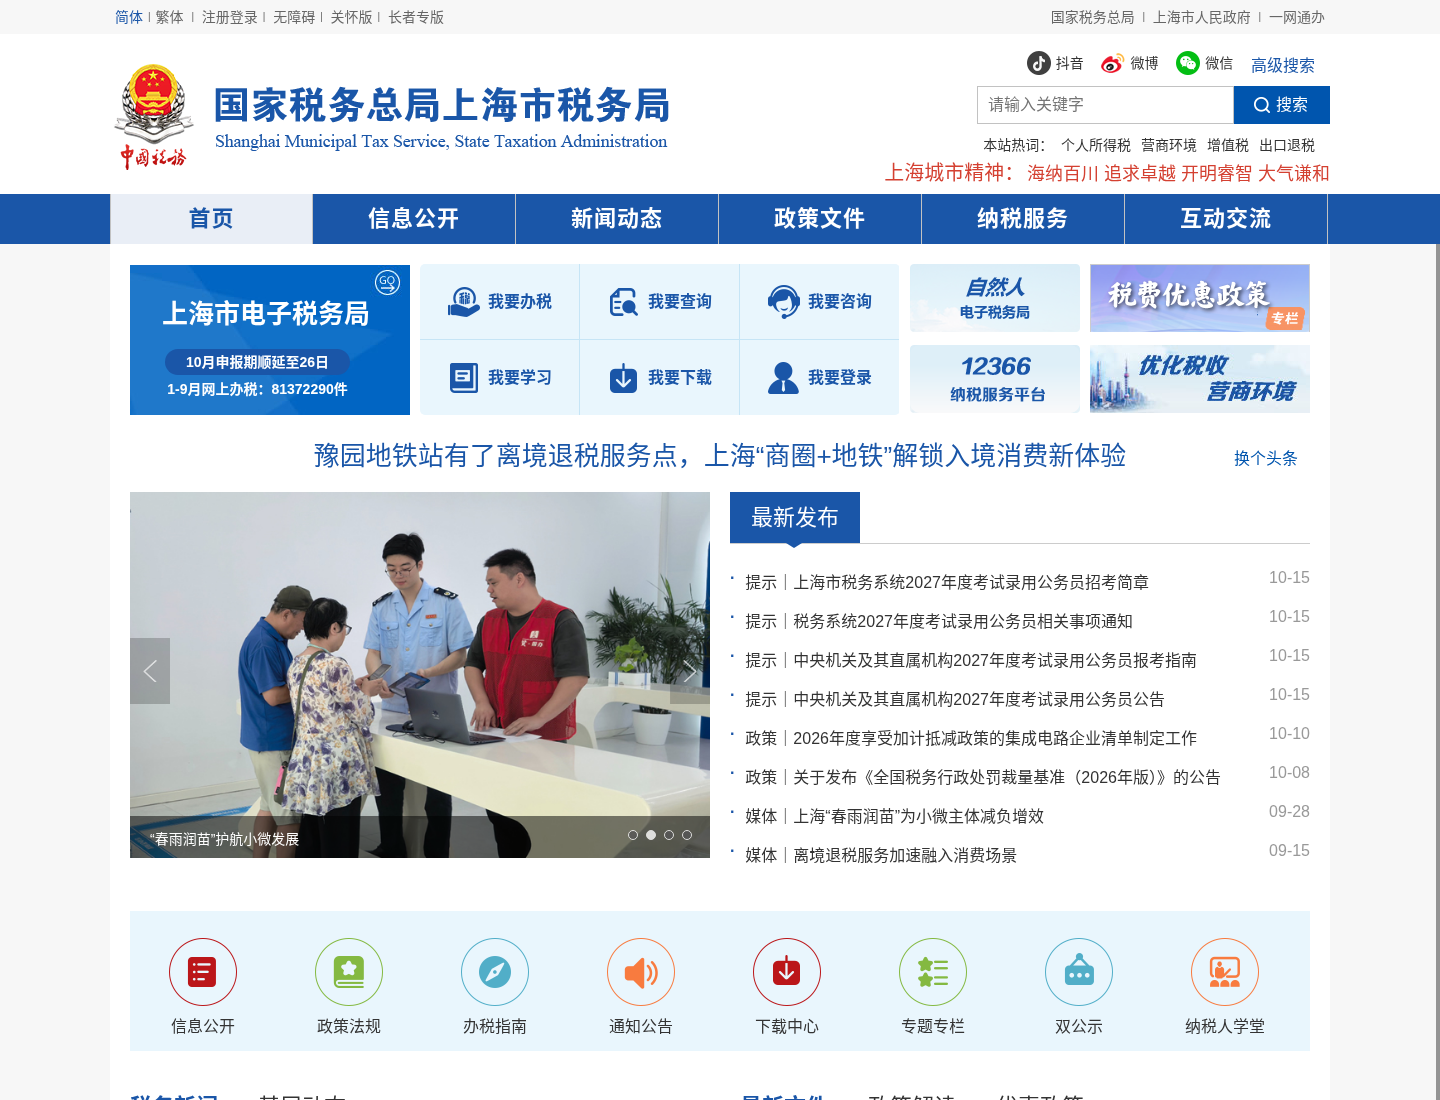
Task: Click the GO icon on the e-tax banner
Action: point(387,283)
